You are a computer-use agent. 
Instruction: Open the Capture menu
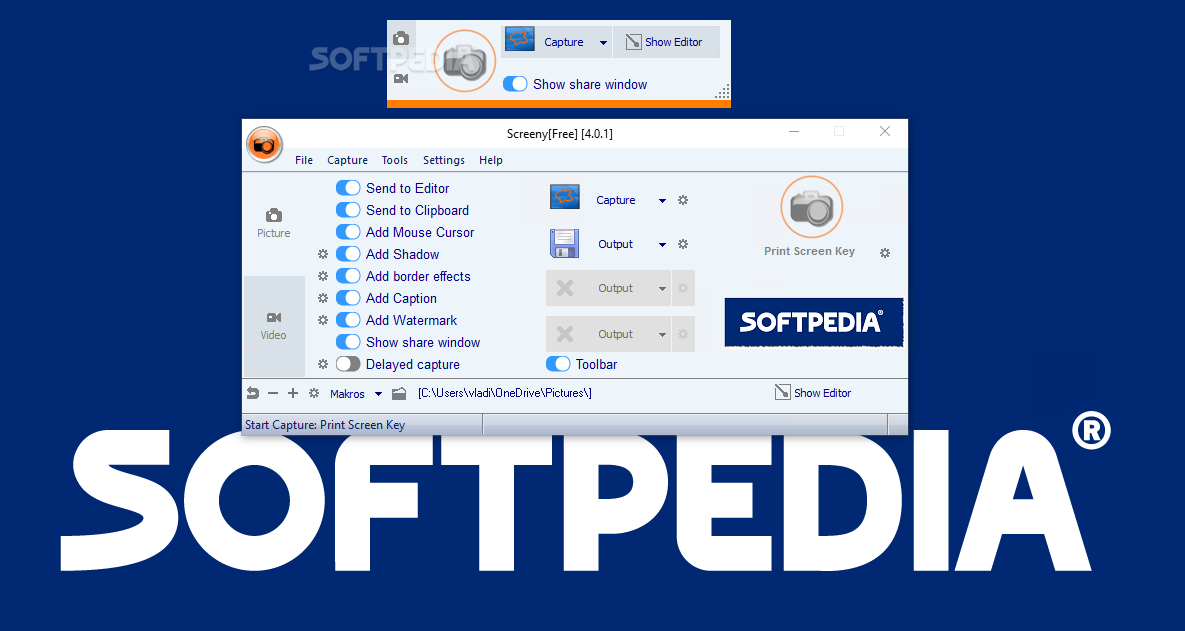(x=348, y=160)
